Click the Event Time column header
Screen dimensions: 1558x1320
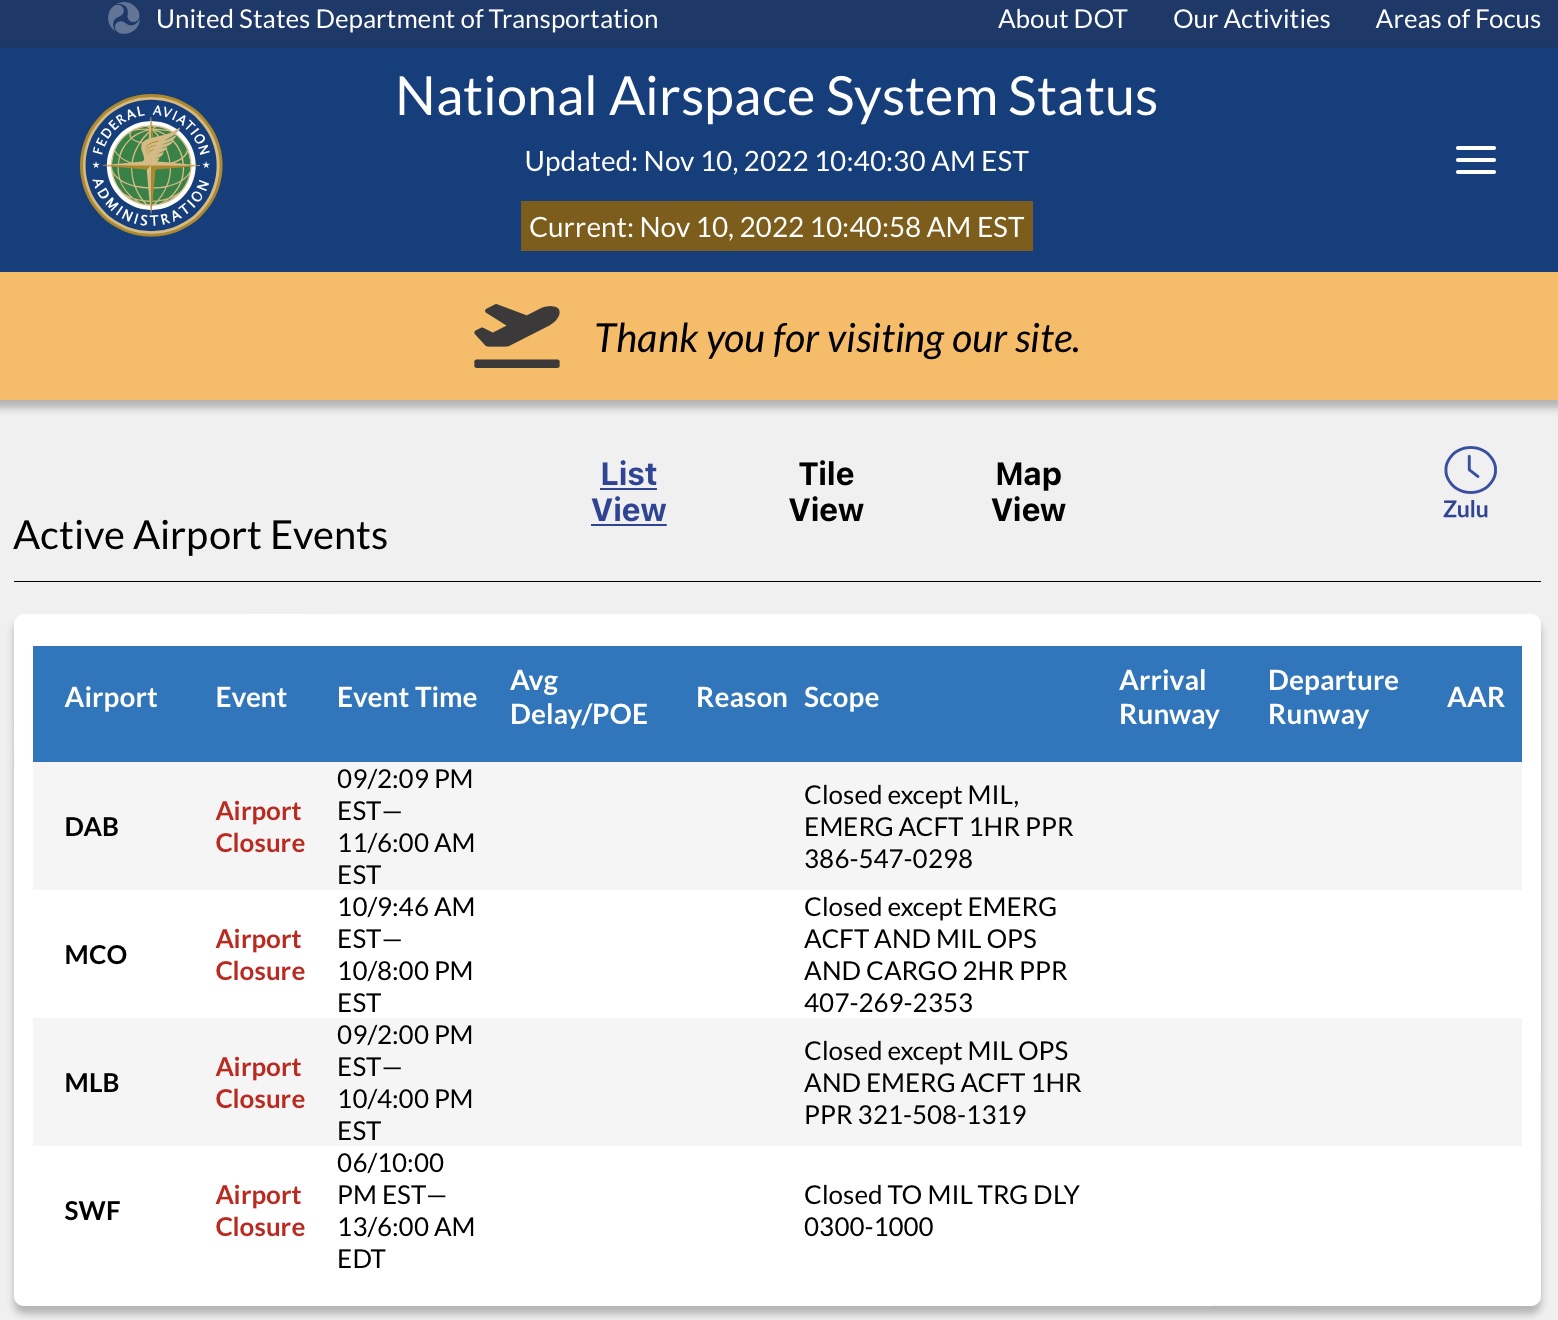pyautogui.click(x=406, y=697)
